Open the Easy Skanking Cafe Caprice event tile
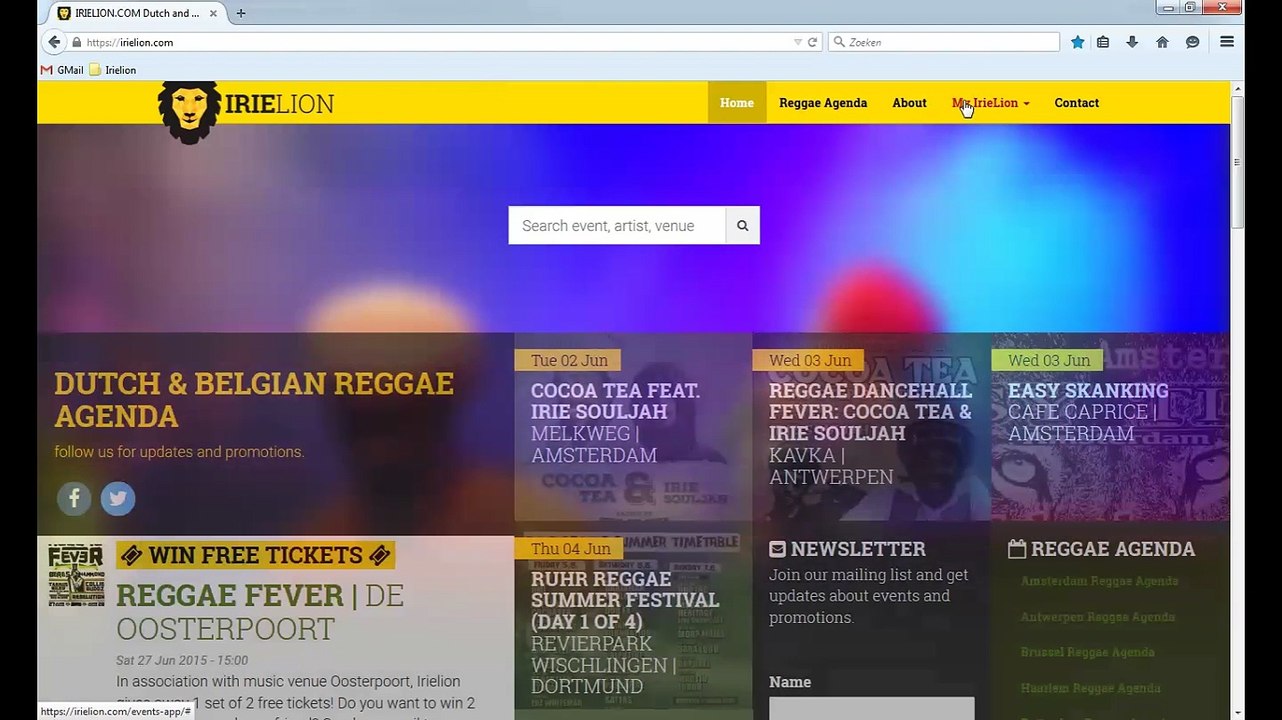This screenshot has width=1282, height=720. click(x=1110, y=427)
